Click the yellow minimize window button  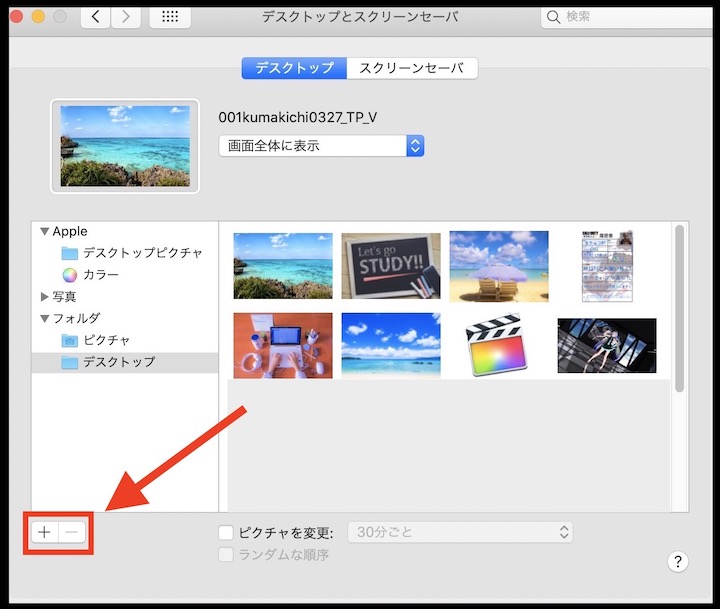38,17
